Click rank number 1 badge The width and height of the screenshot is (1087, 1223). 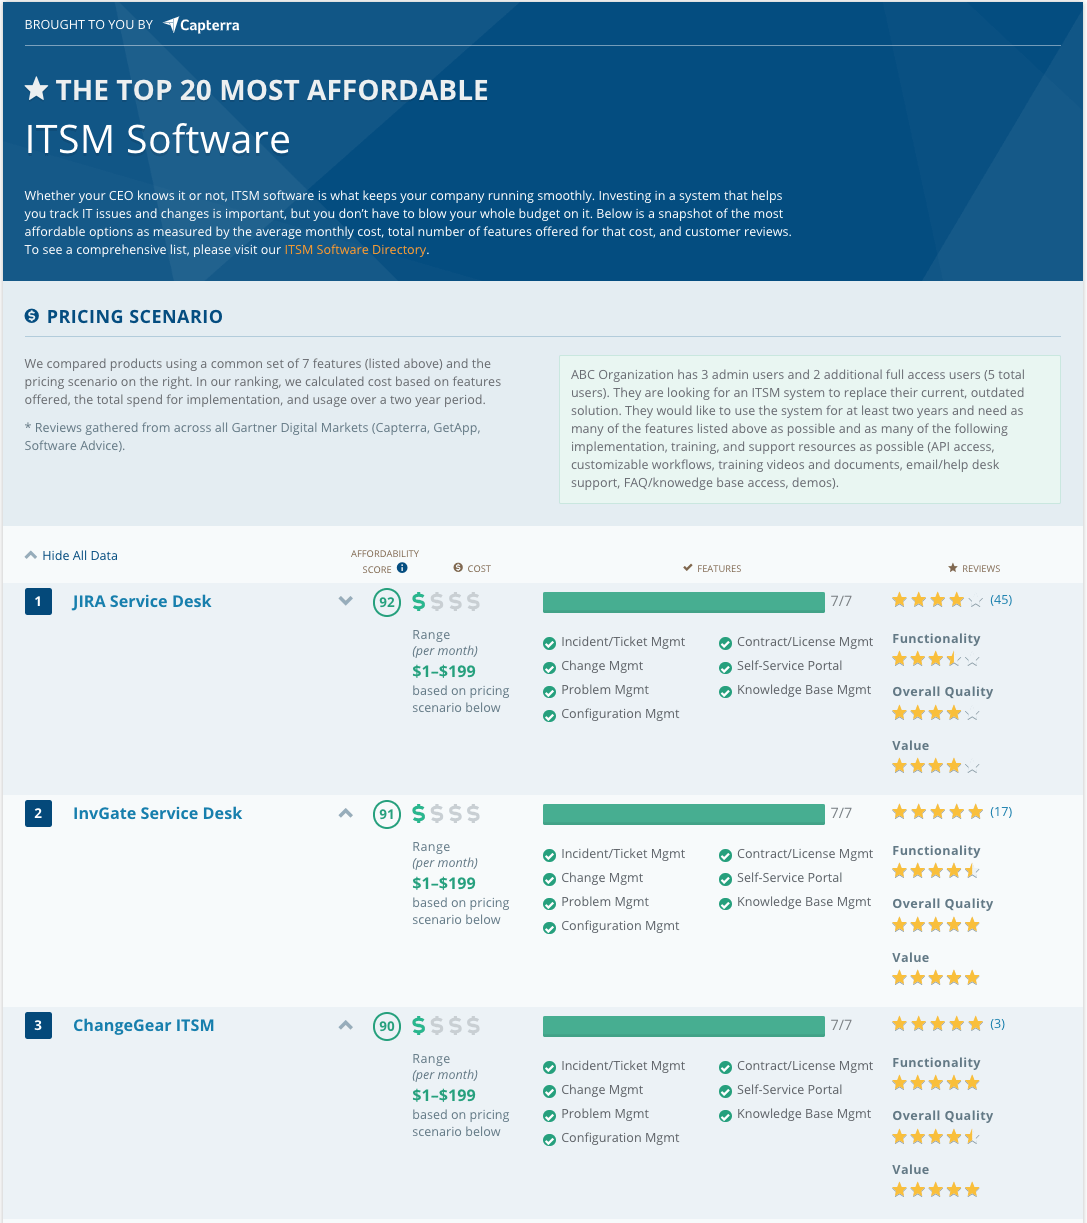38,601
